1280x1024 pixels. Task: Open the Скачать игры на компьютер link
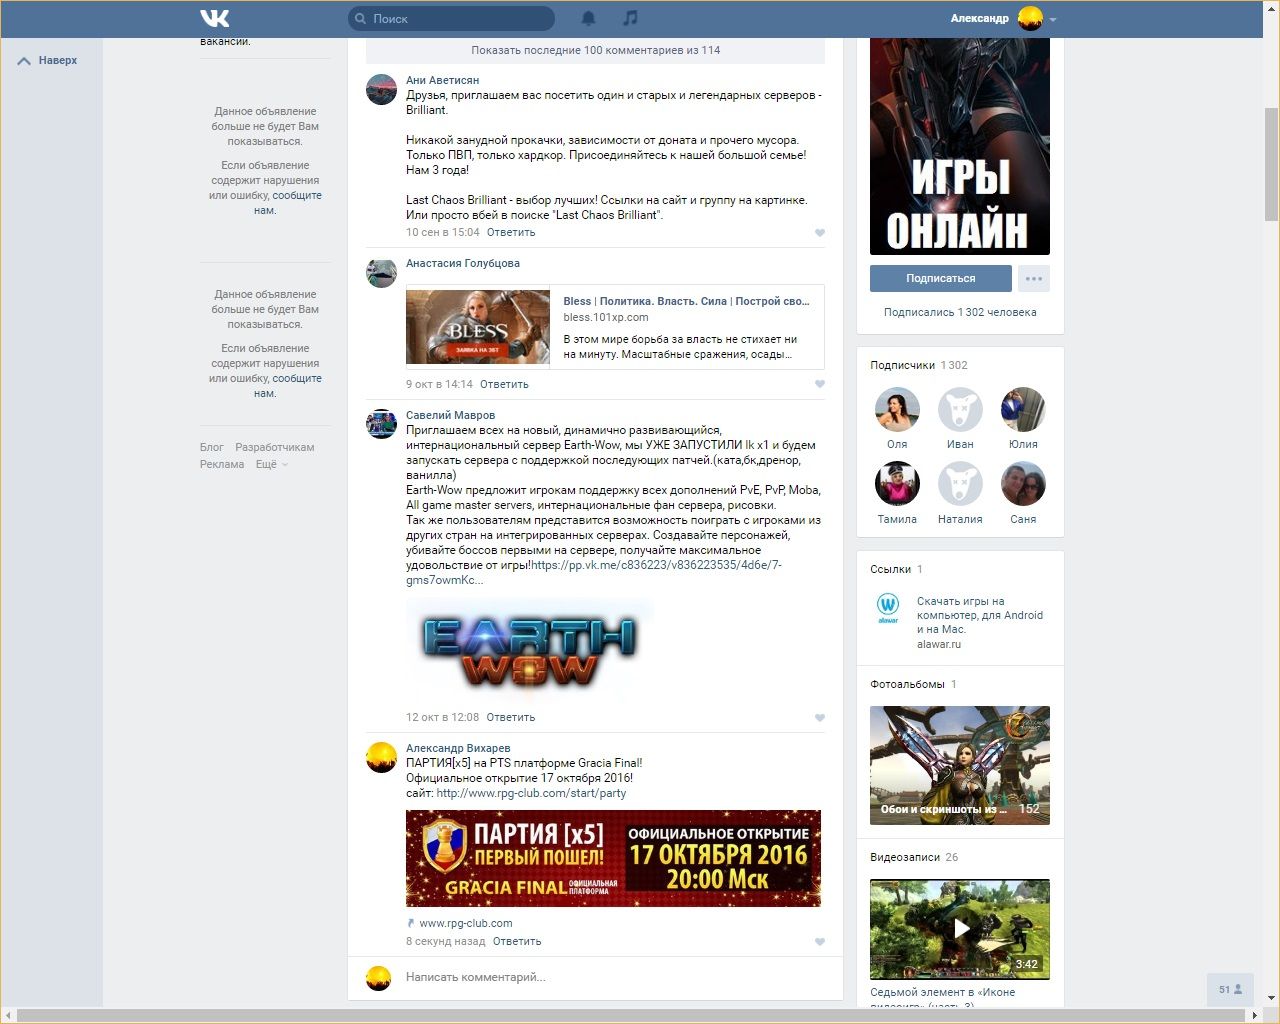[x=980, y=615]
